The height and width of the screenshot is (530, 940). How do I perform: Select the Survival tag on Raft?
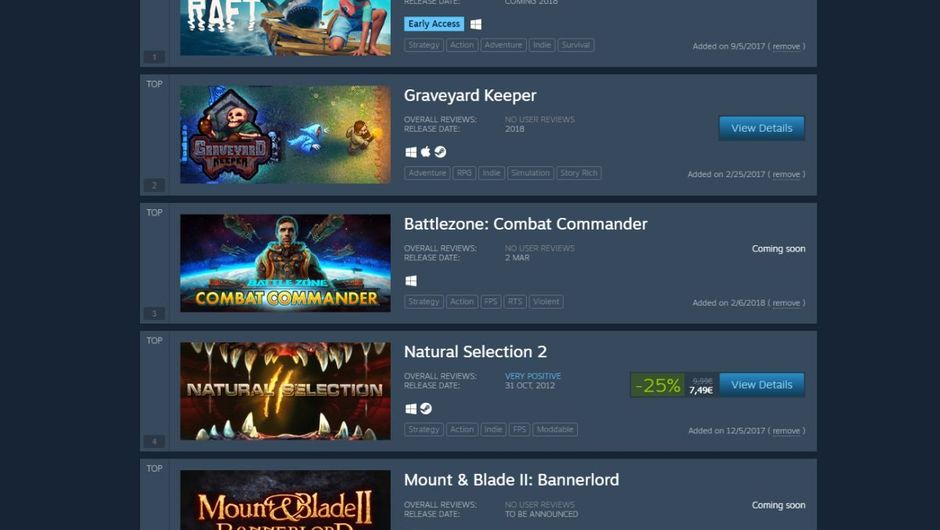coord(576,45)
